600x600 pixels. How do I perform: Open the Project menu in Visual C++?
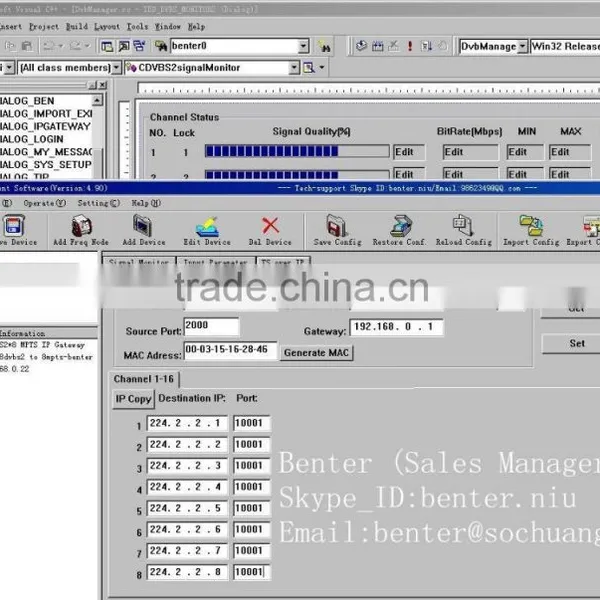[44, 26]
